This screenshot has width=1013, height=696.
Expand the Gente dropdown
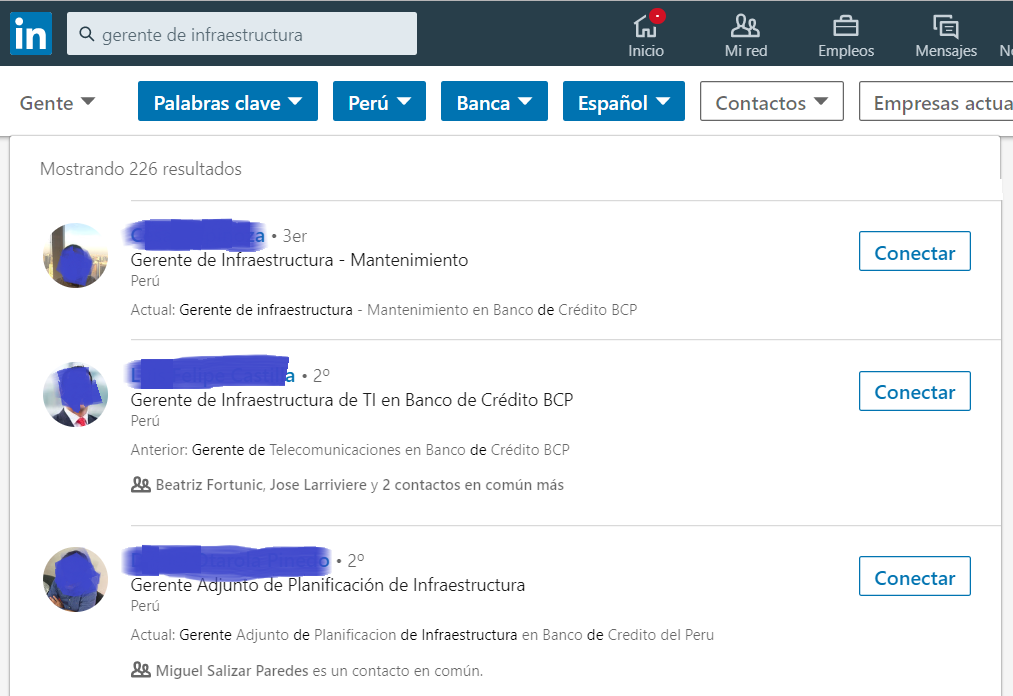point(58,103)
